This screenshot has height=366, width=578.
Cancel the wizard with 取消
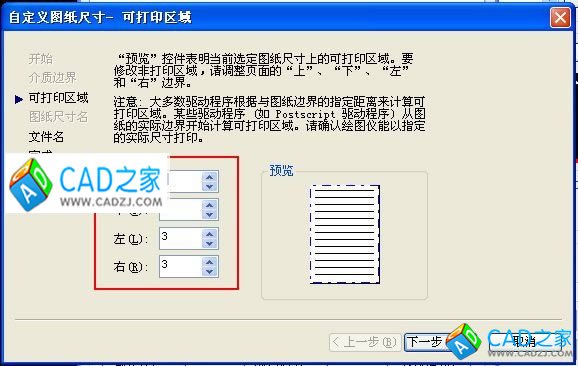pos(525,342)
